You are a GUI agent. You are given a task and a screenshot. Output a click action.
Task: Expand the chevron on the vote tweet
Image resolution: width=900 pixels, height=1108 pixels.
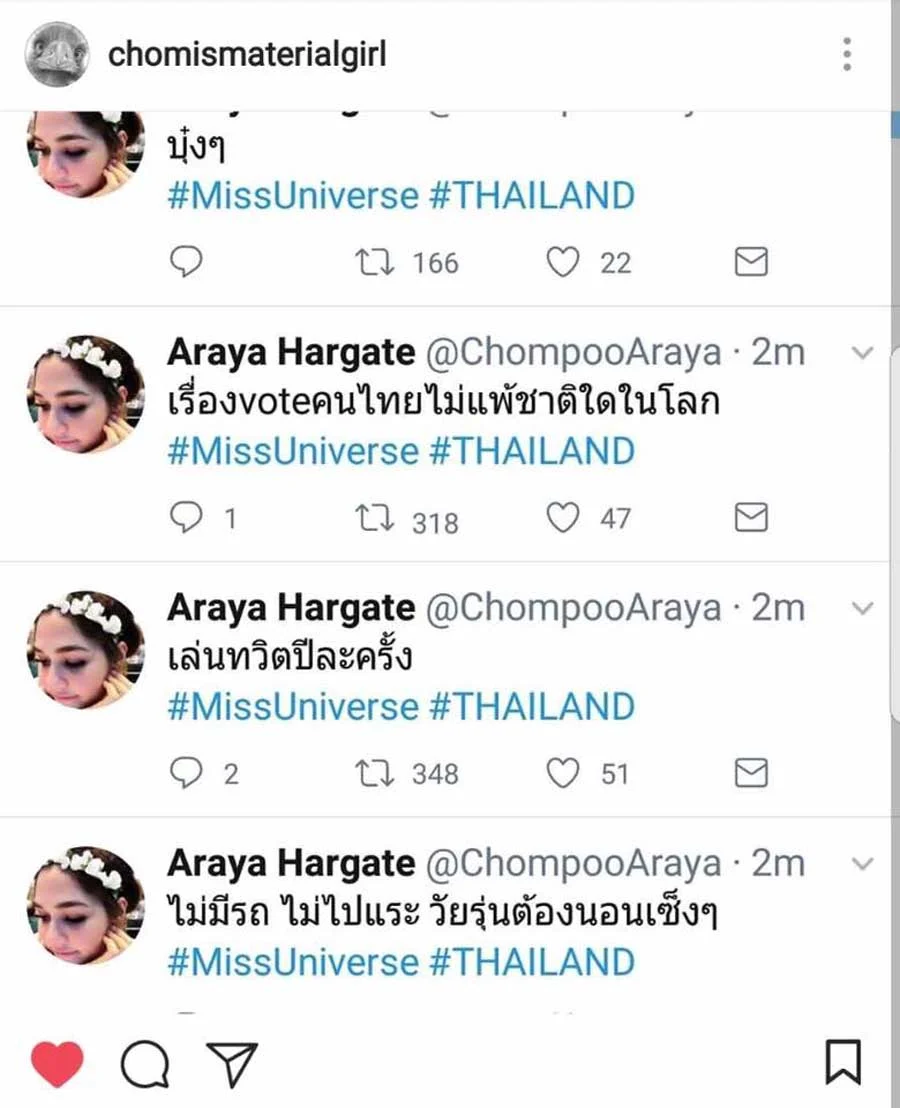pyautogui.click(x=863, y=353)
